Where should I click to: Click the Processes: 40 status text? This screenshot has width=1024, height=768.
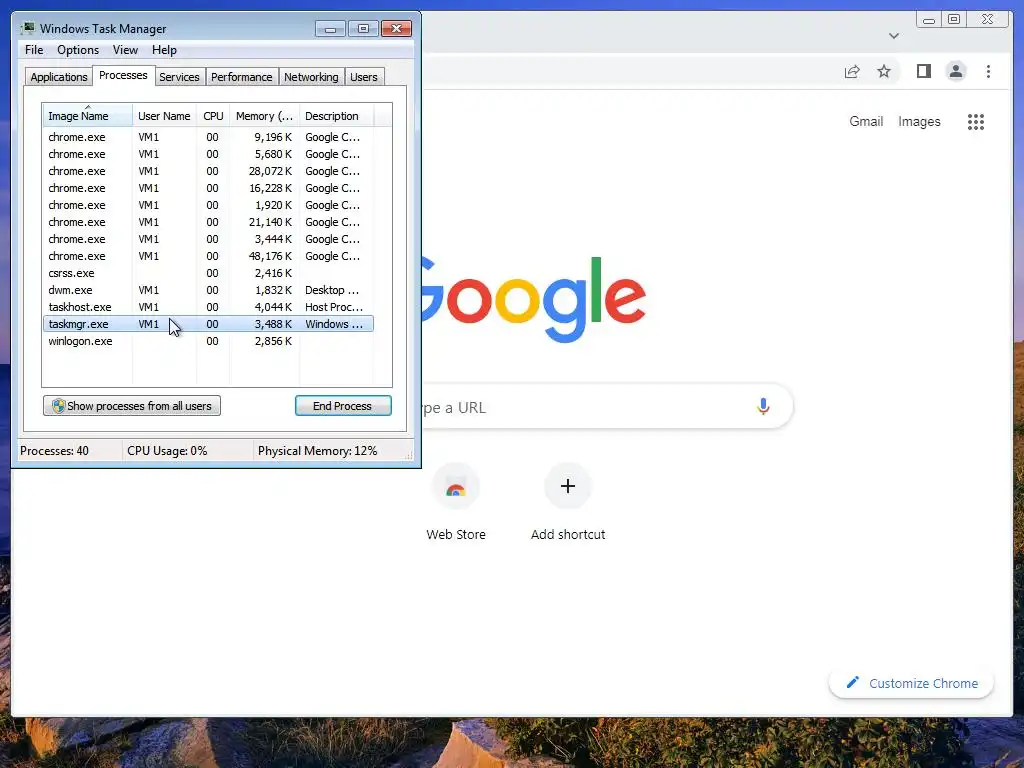tap(54, 451)
